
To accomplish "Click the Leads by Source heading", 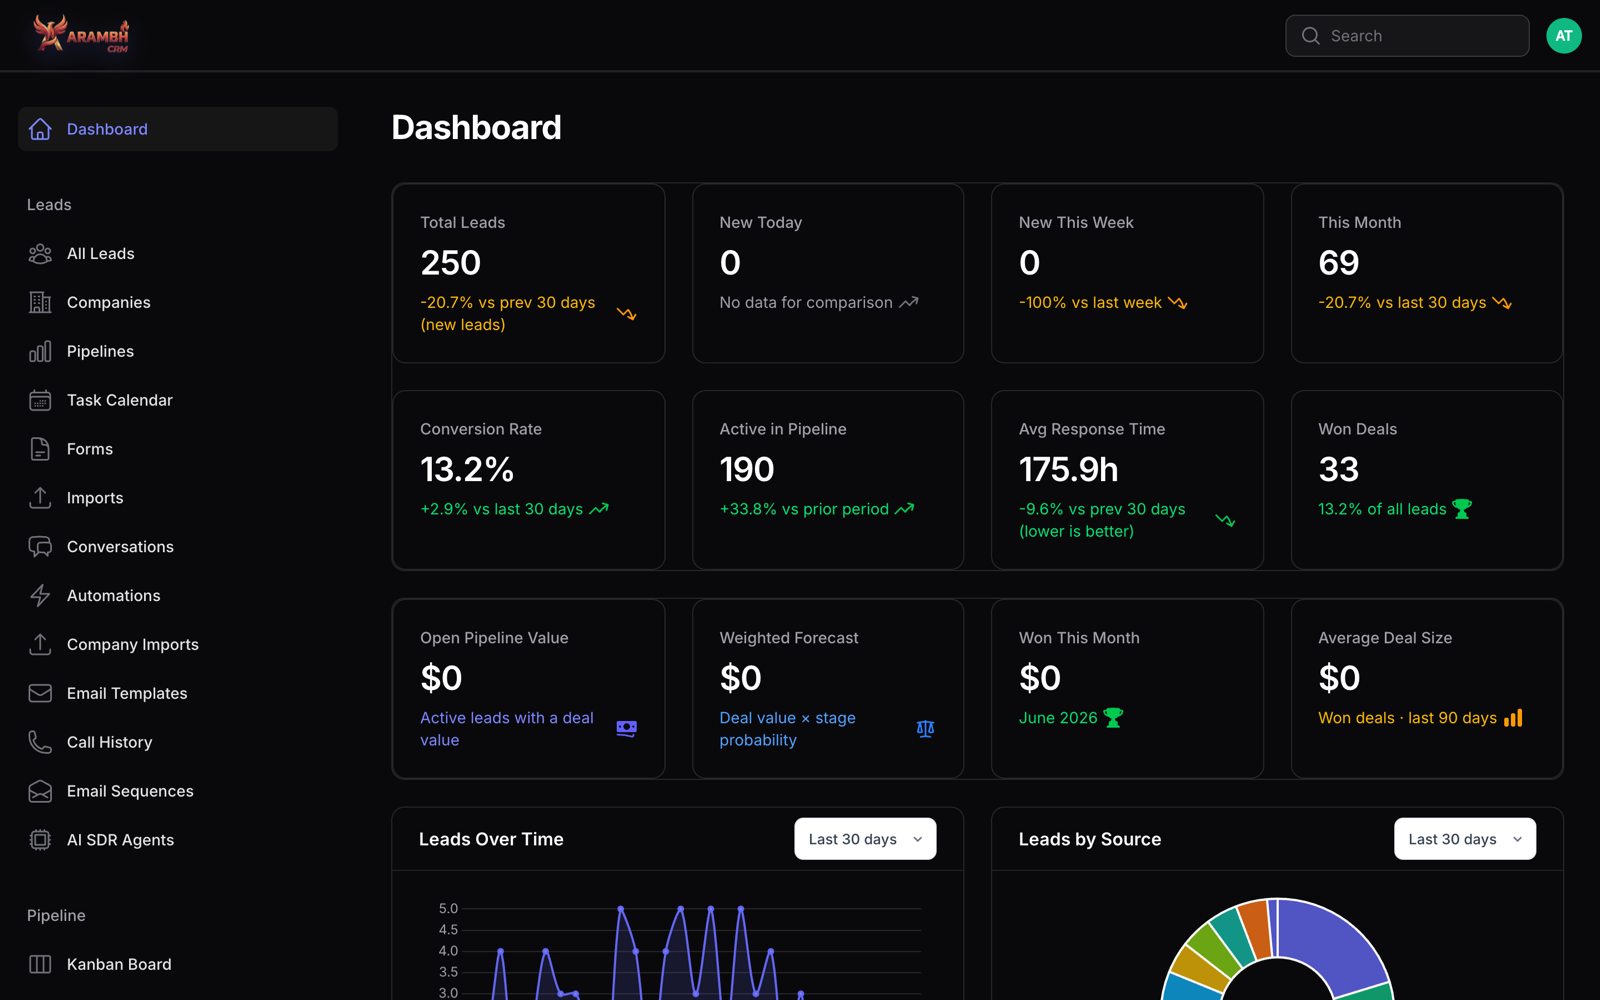I will 1090,839.
